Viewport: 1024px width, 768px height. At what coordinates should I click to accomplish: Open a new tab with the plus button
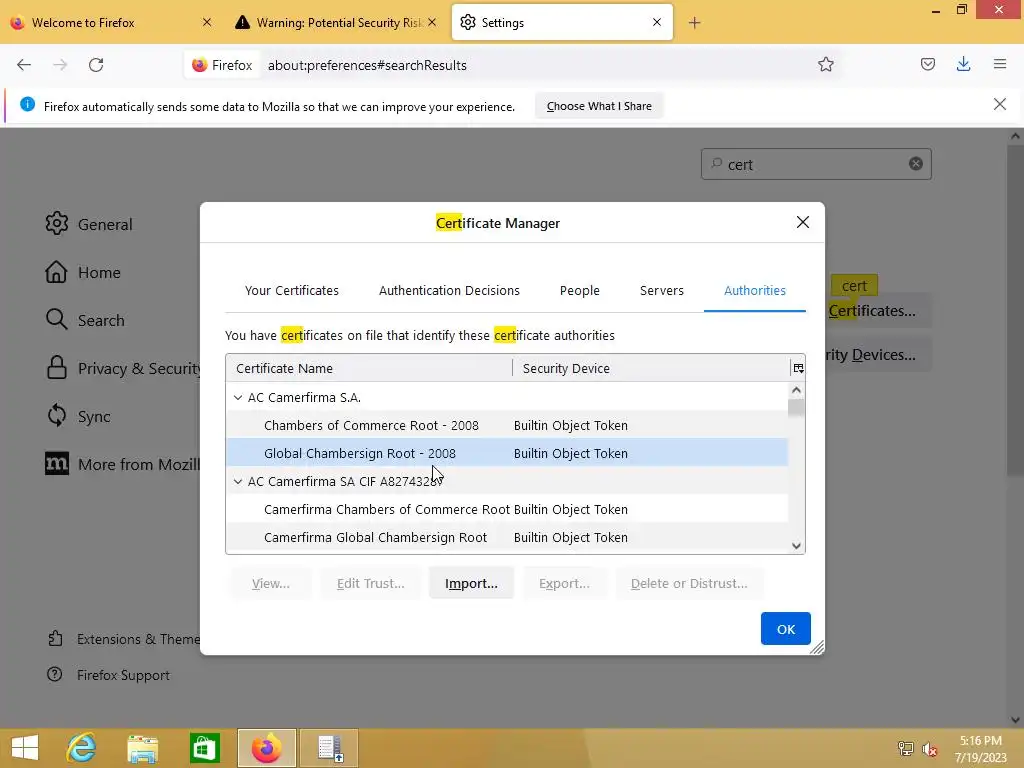(x=694, y=23)
